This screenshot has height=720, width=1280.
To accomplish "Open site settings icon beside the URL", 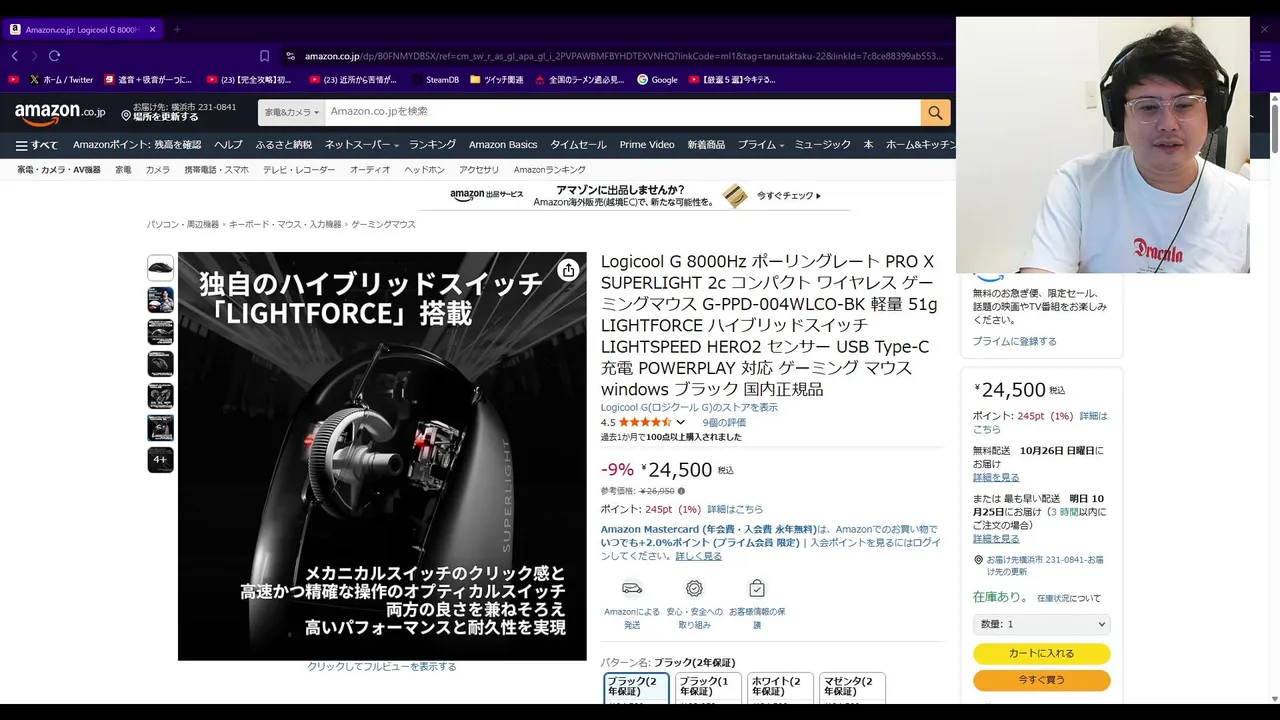I will pyautogui.click(x=290, y=56).
